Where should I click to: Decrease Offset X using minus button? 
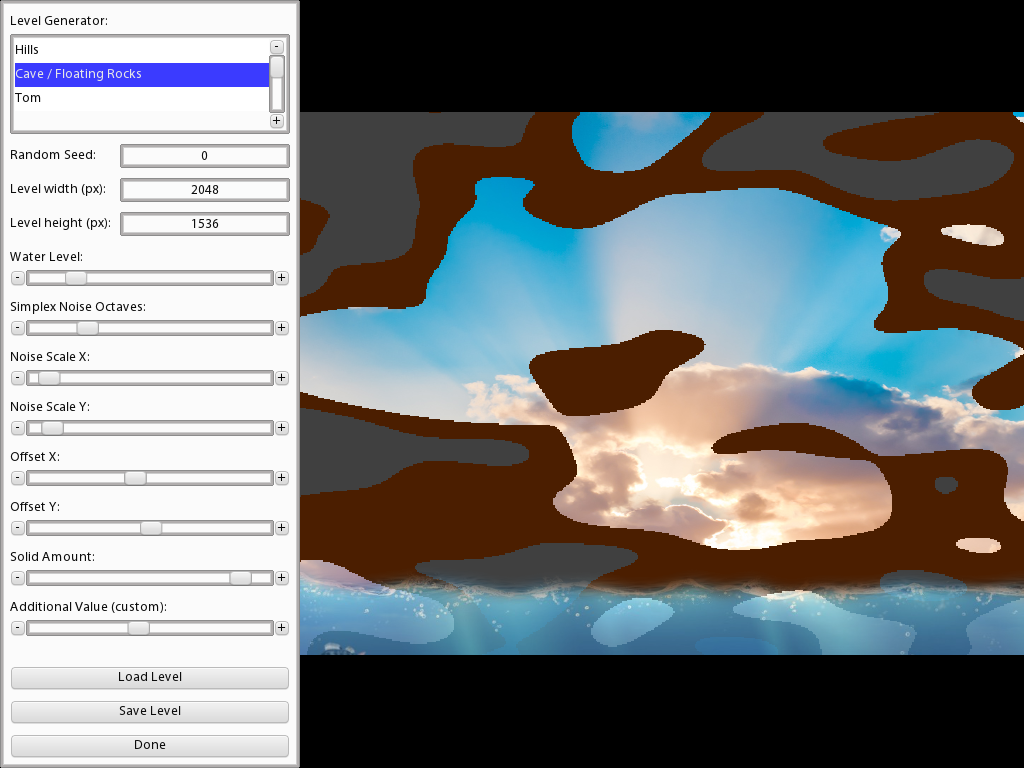17,478
